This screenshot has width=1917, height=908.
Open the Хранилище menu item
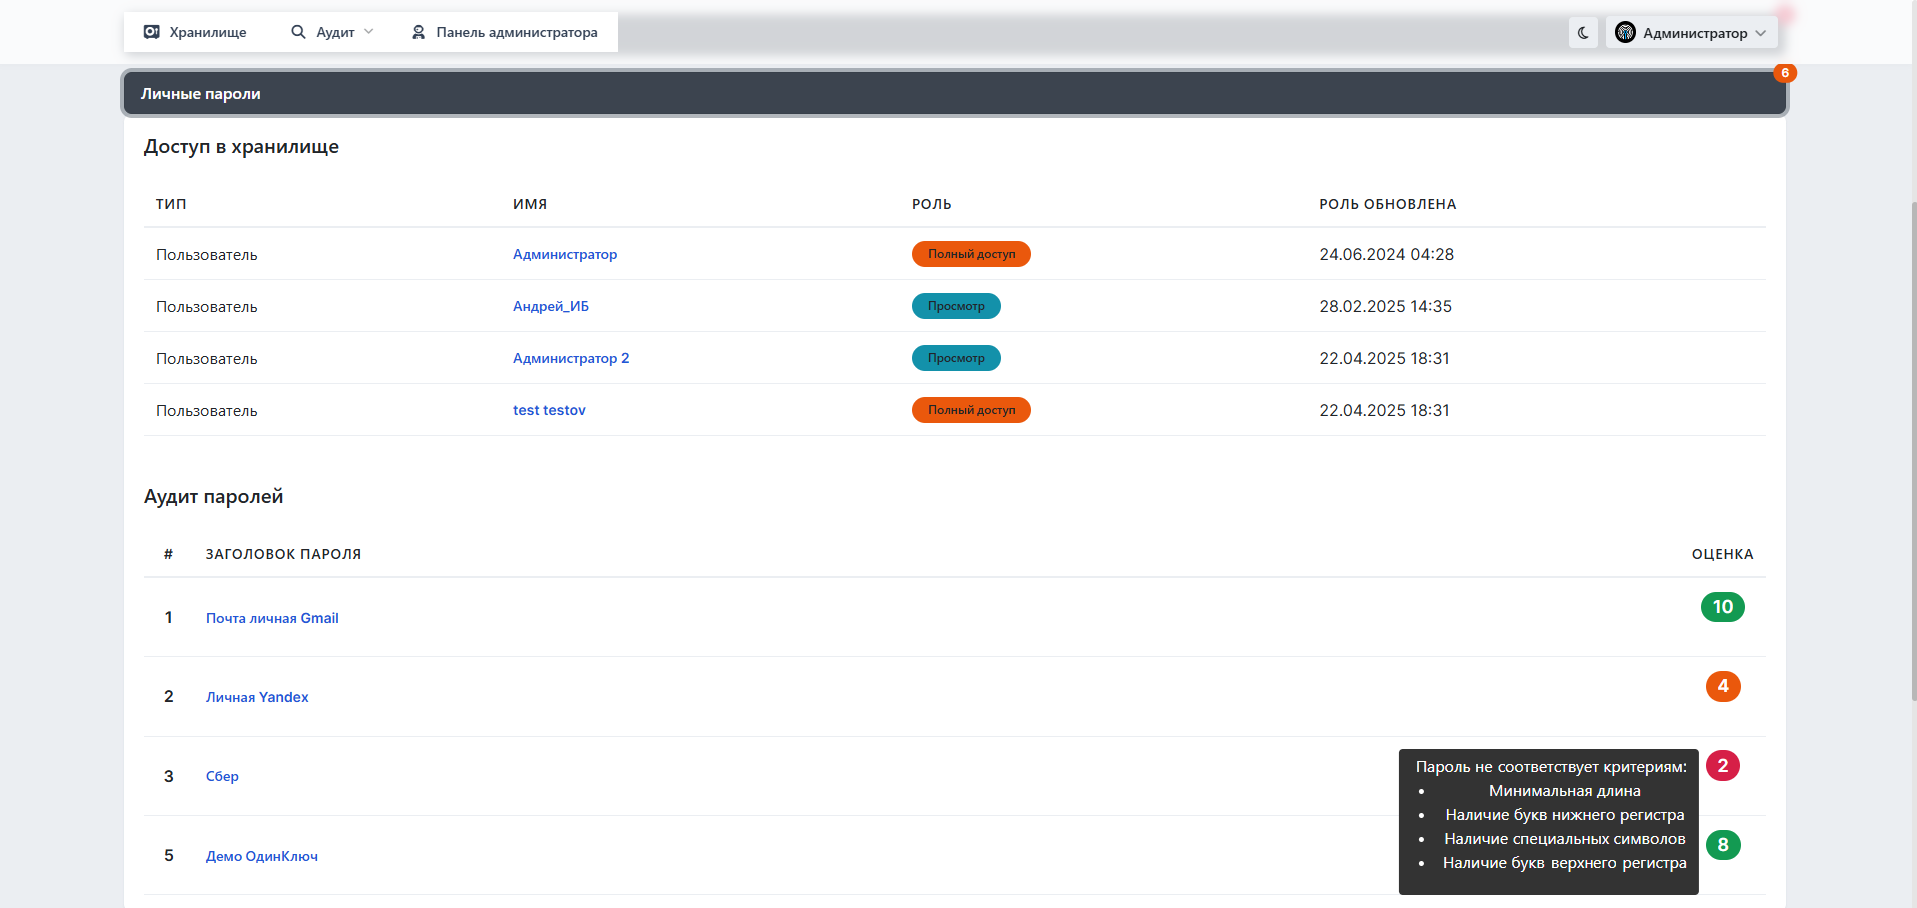195,32
